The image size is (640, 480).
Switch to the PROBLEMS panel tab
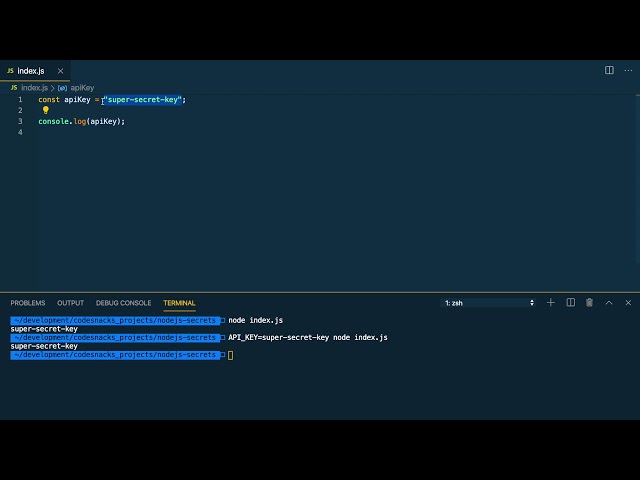[28, 303]
